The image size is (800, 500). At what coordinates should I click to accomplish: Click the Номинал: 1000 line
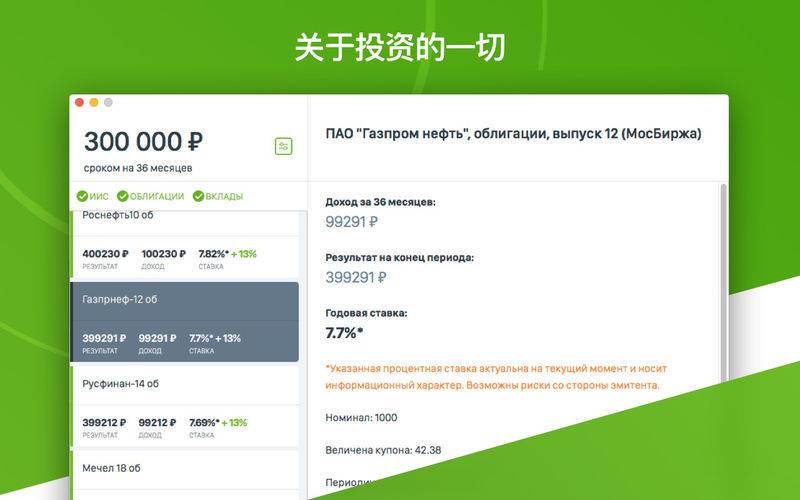coord(361,418)
